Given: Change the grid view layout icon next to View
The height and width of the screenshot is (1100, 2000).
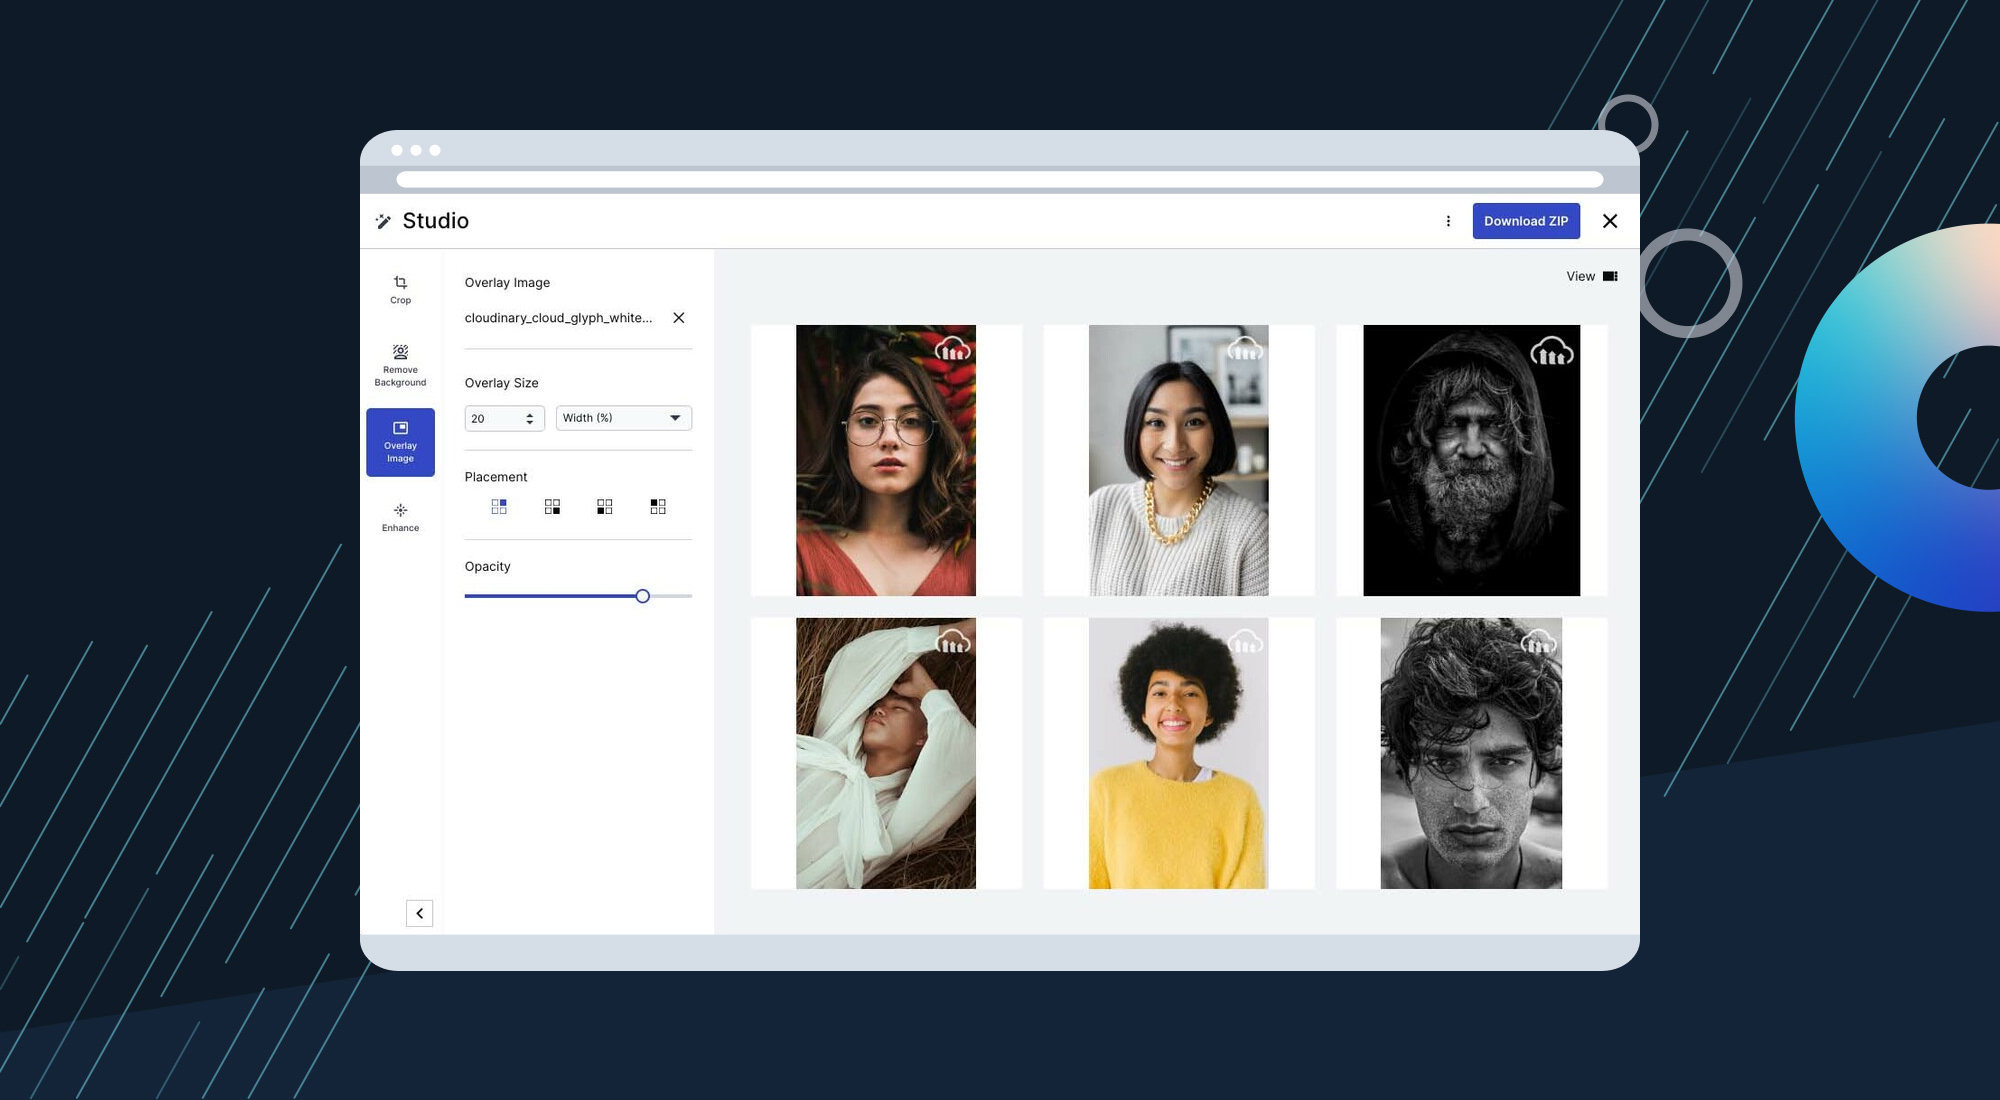Looking at the screenshot, I should [x=1610, y=276].
